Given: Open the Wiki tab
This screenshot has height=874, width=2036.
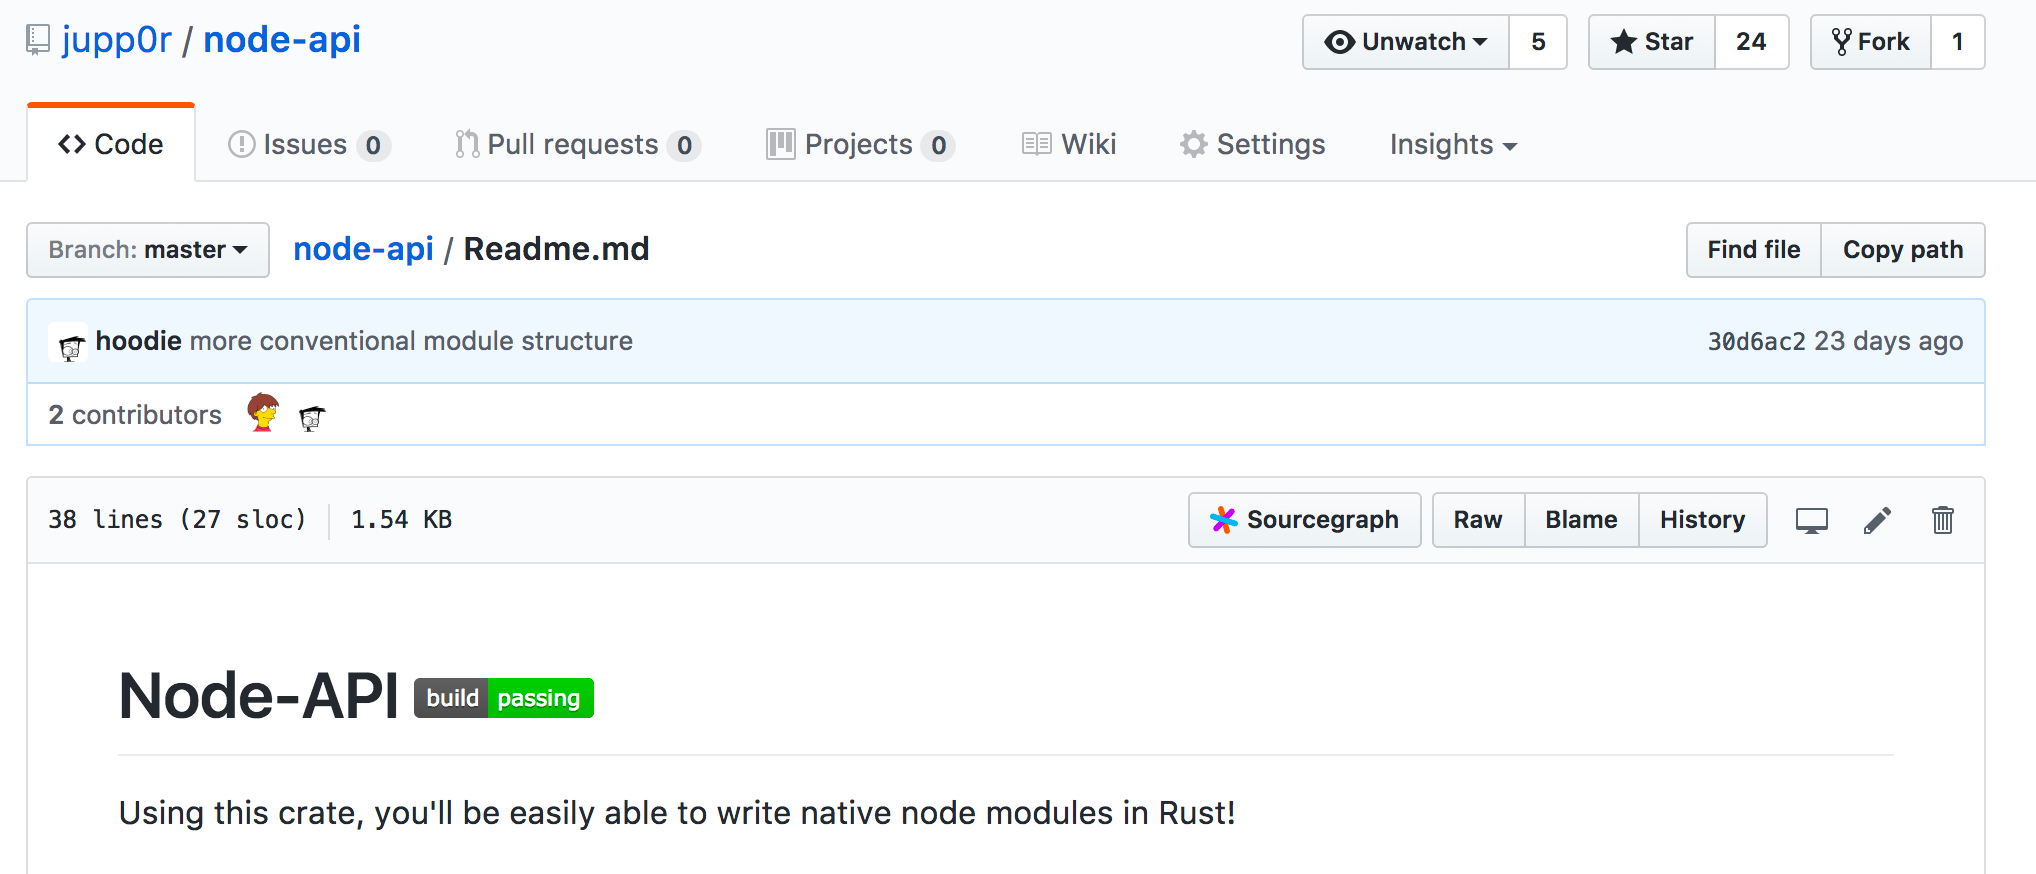Looking at the screenshot, I should coord(1069,145).
